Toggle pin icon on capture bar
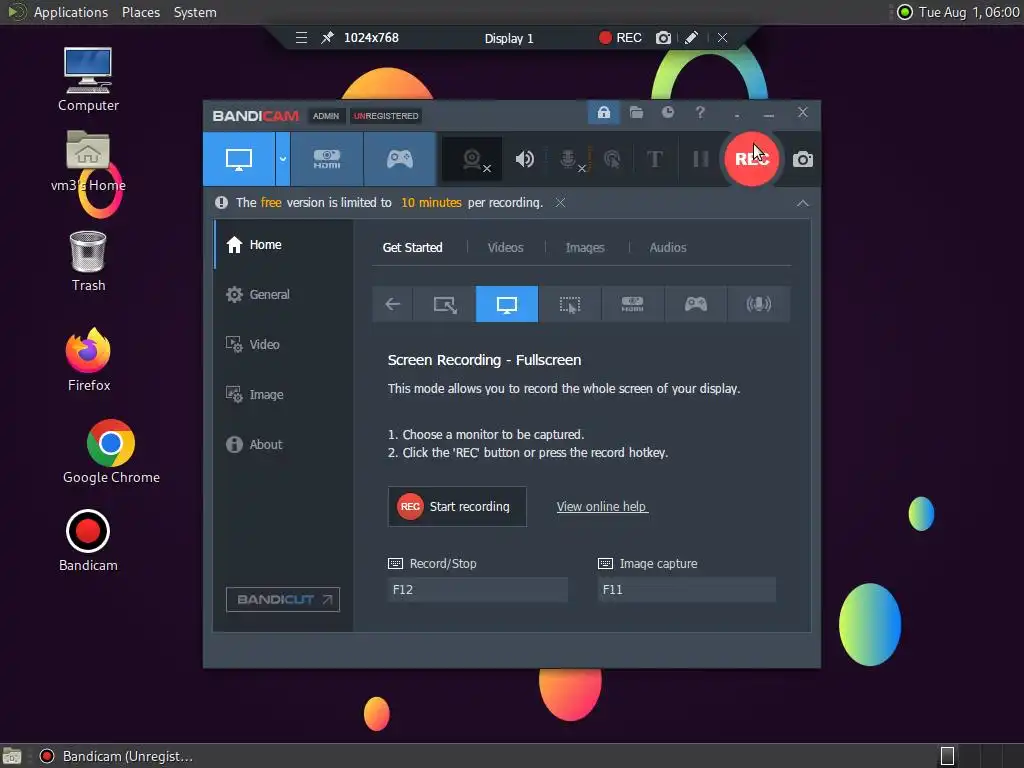The height and width of the screenshot is (768, 1024). tap(327, 38)
